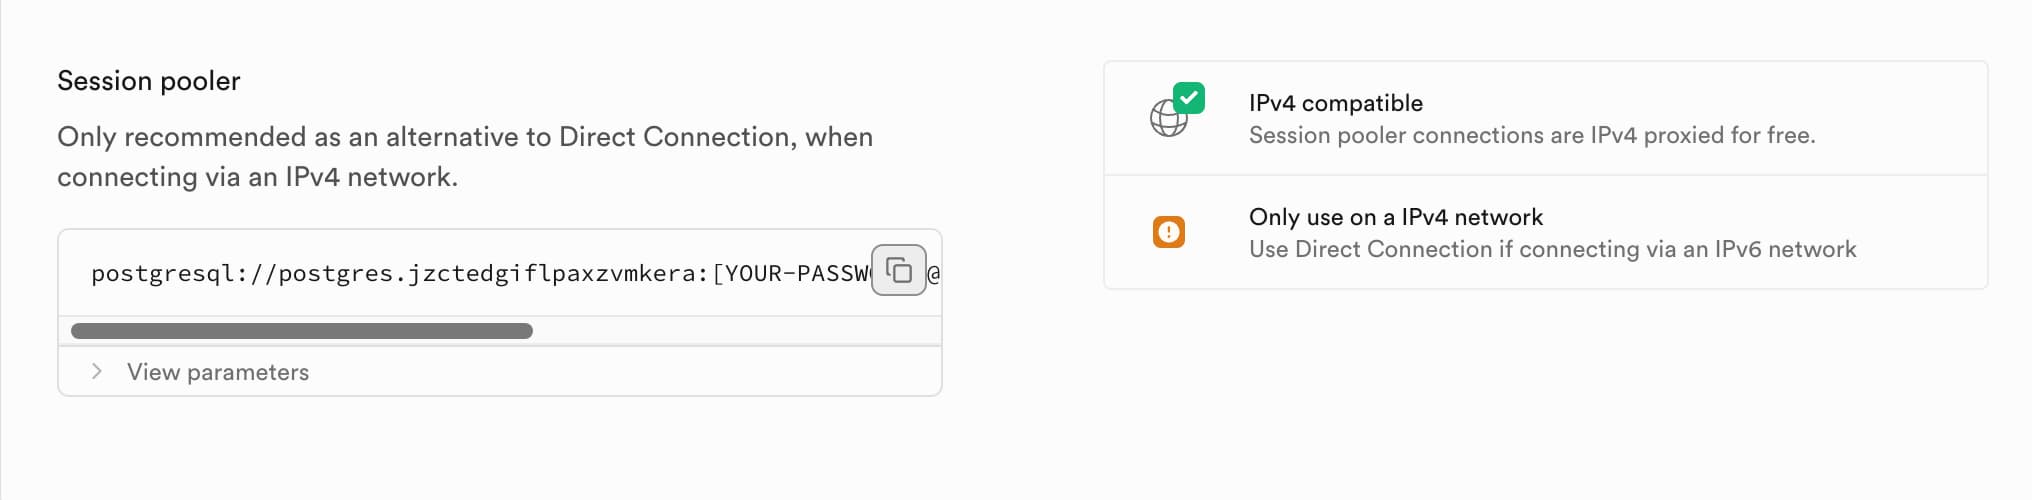Click the Only recommended as an alternative sentence
The image size is (2032, 500).
[x=300, y=137]
